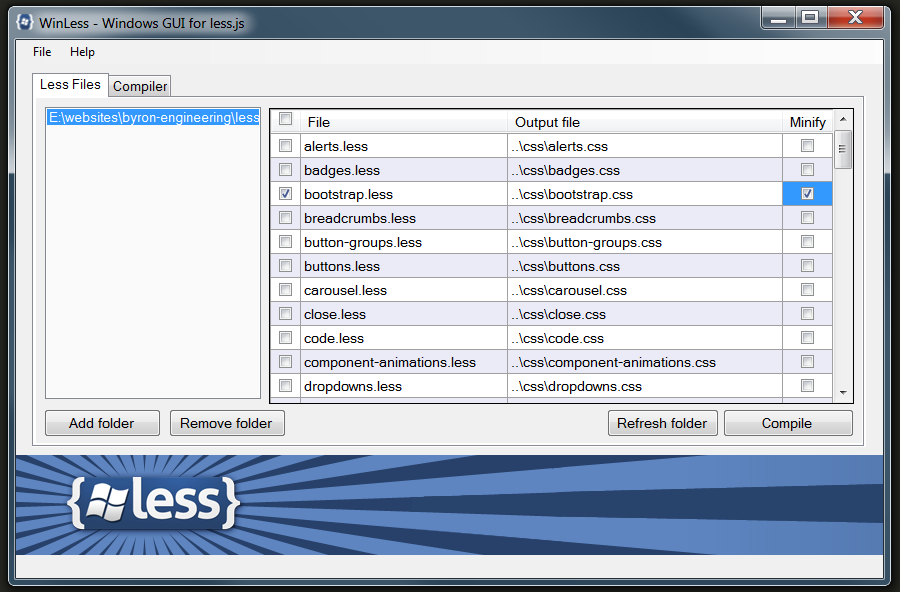Check the close.less file checkbox
This screenshot has height=592, width=900.
coord(285,314)
